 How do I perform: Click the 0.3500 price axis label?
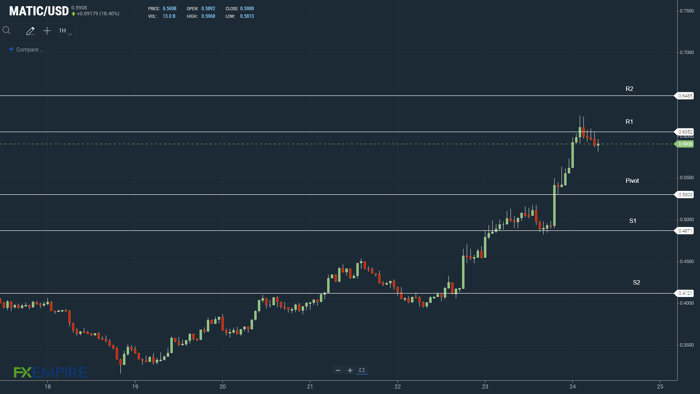[x=687, y=345]
